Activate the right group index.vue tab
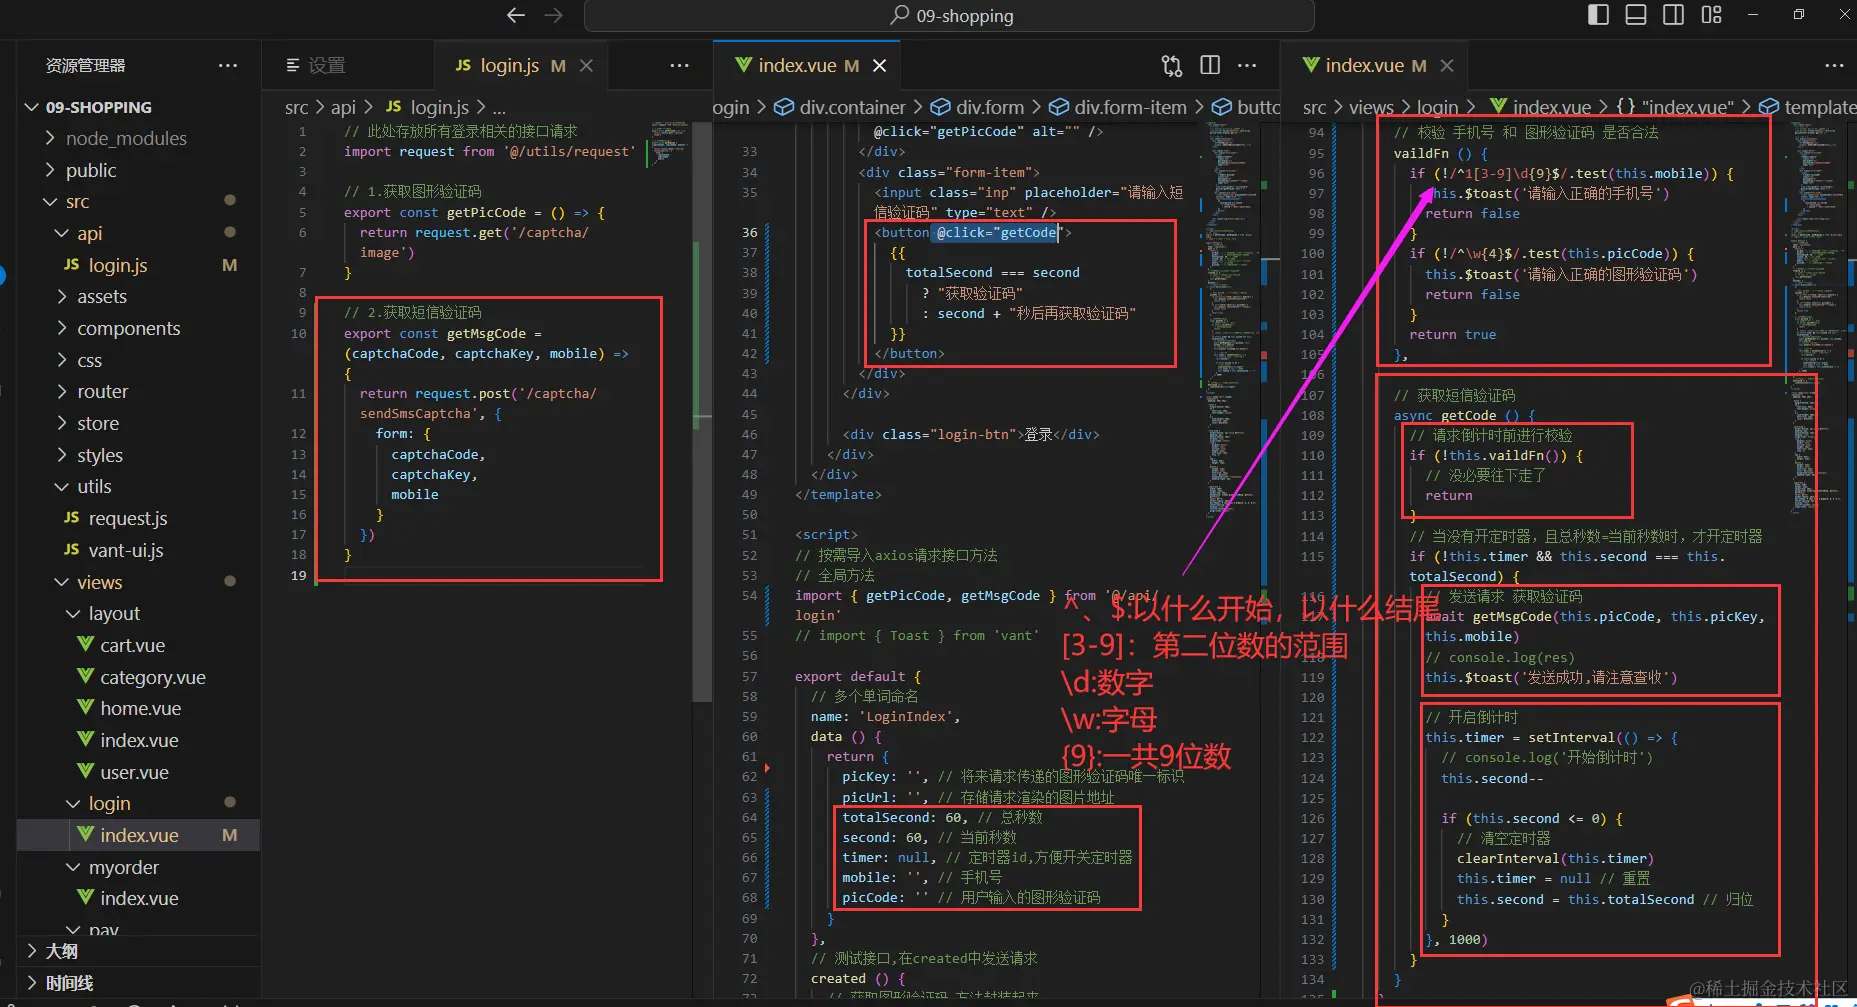The image size is (1857, 1007). click(1376, 65)
